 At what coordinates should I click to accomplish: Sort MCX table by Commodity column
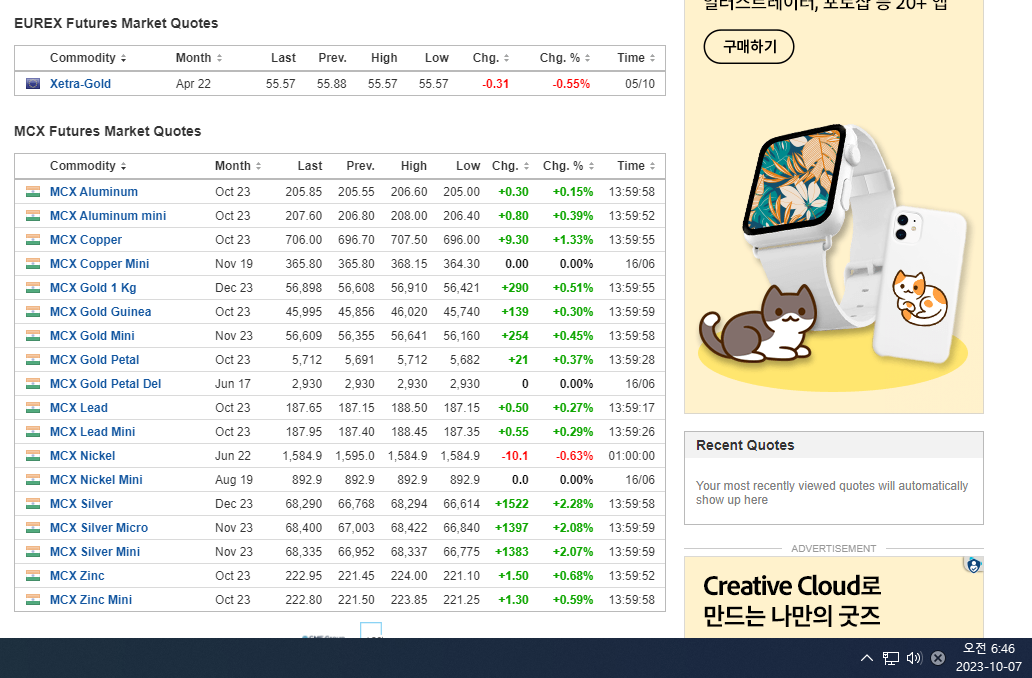(88, 166)
